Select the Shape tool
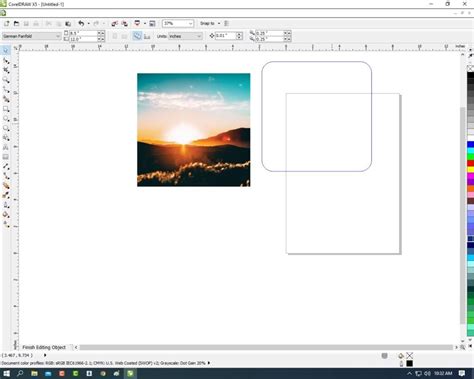The height and width of the screenshot is (379, 474). 6,60
